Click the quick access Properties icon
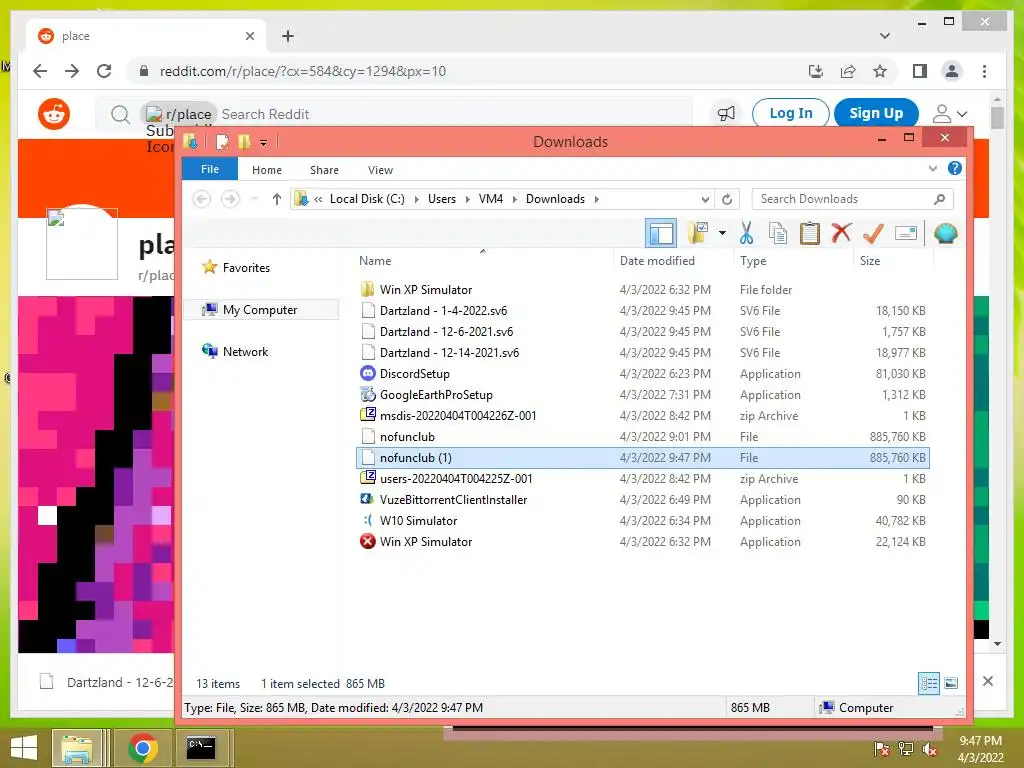The image size is (1024, 768). pos(222,141)
